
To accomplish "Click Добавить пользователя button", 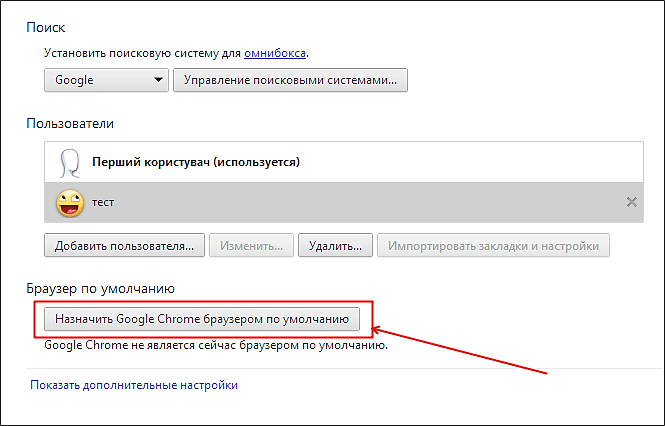I will [124, 245].
